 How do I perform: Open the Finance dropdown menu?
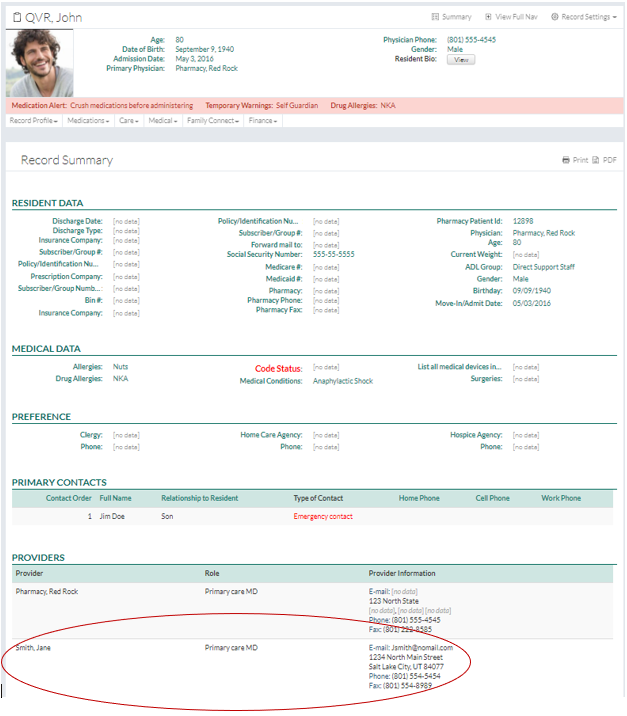click(262, 121)
